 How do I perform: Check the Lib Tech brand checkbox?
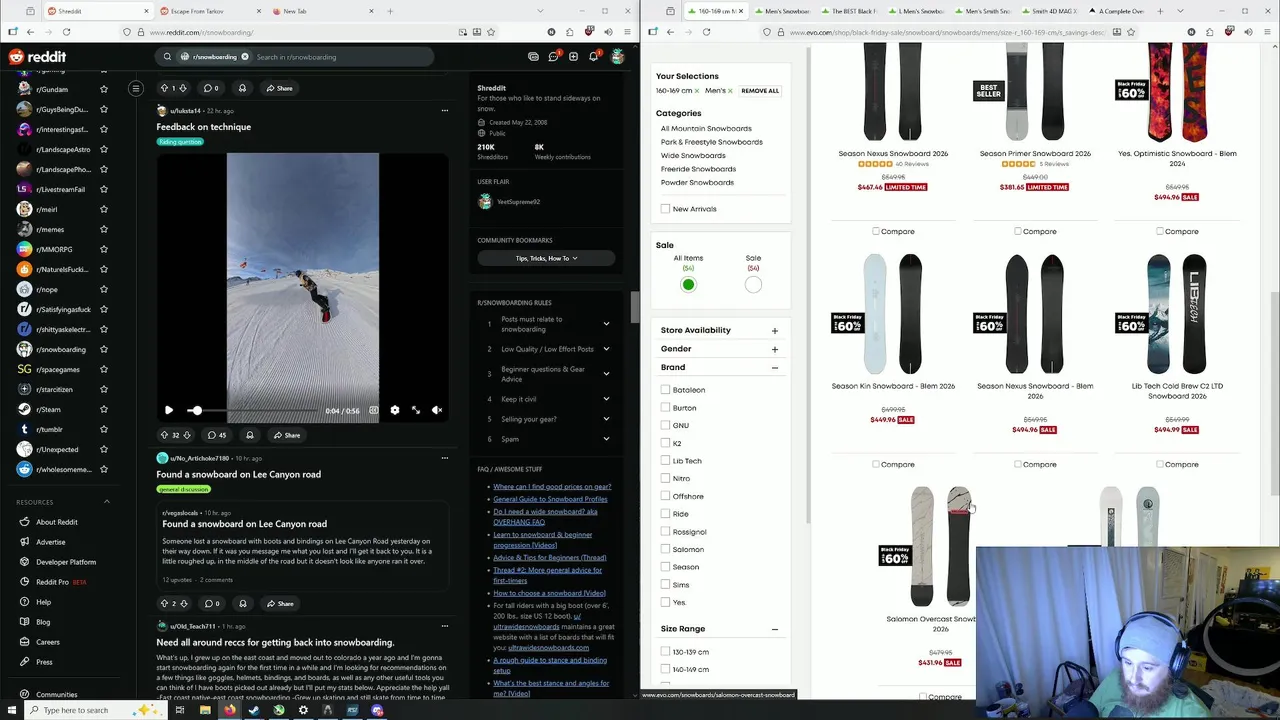(x=665, y=461)
